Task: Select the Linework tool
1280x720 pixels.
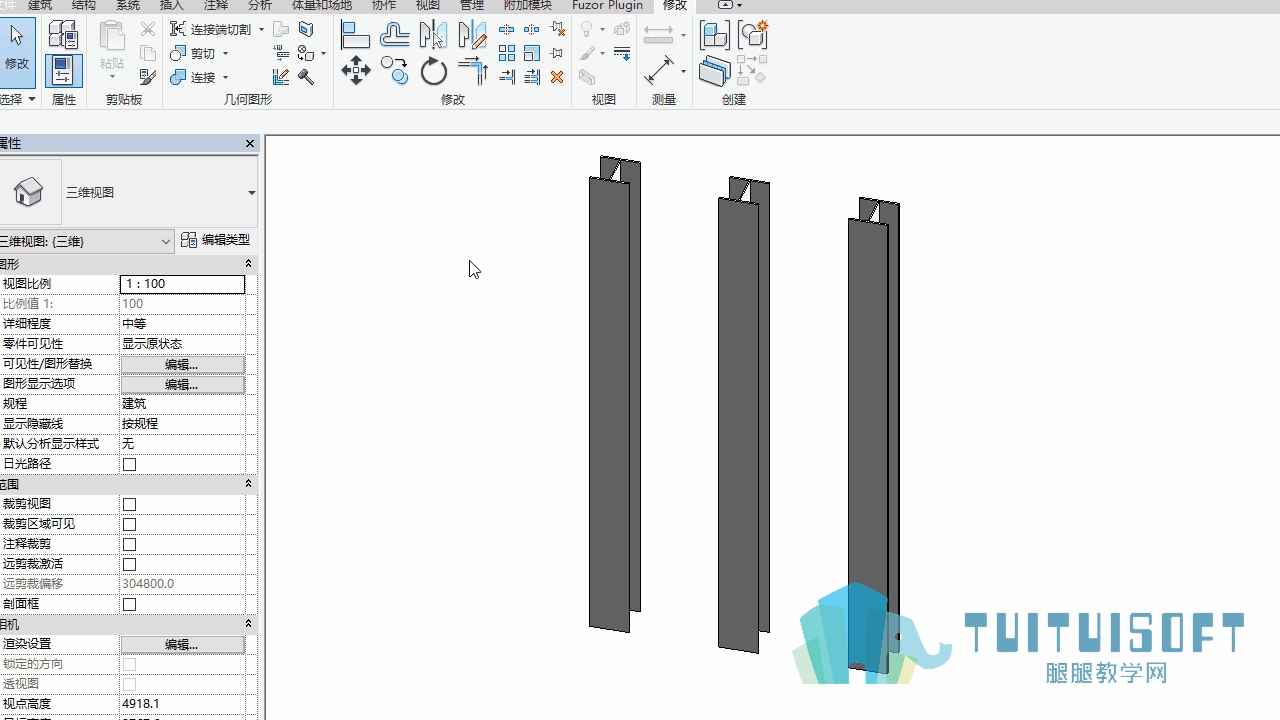Action: pyautogui.click(x=622, y=53)
